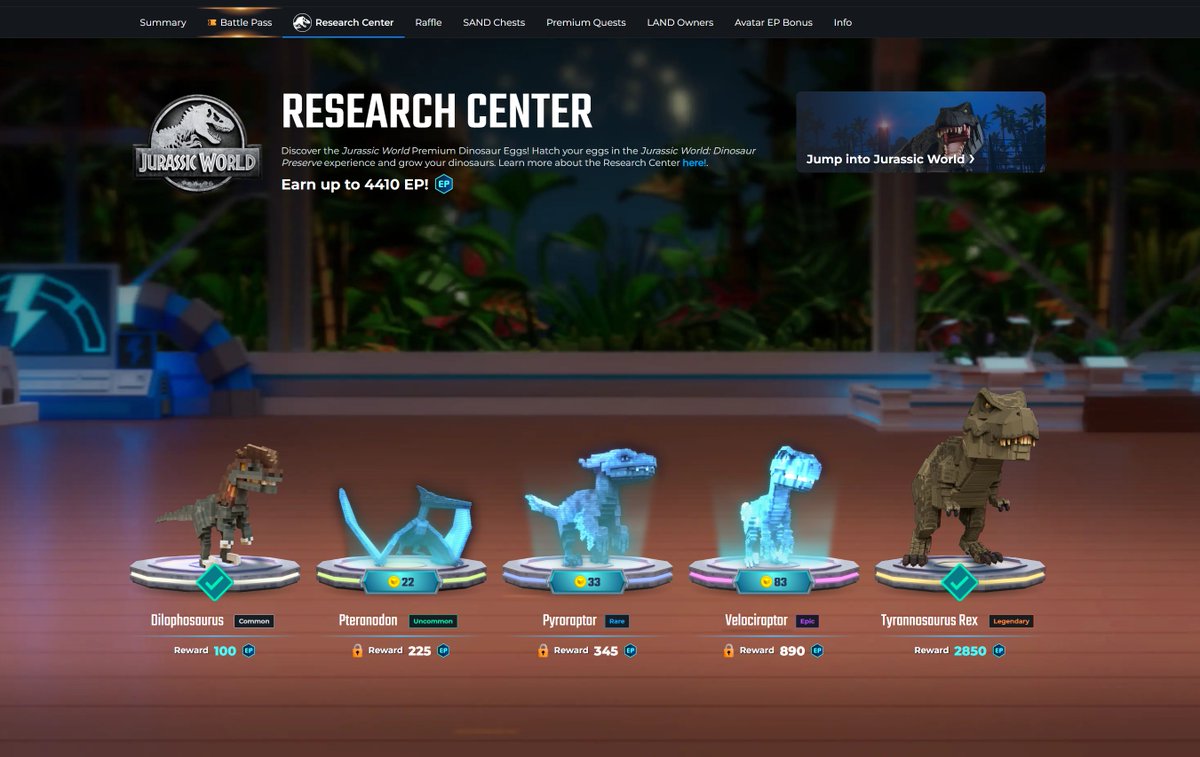The width and height of the screenshot is (1200, 757).
Task: Click the Pteranodon 22 coin cost badge
Action: tap(401, 582)
